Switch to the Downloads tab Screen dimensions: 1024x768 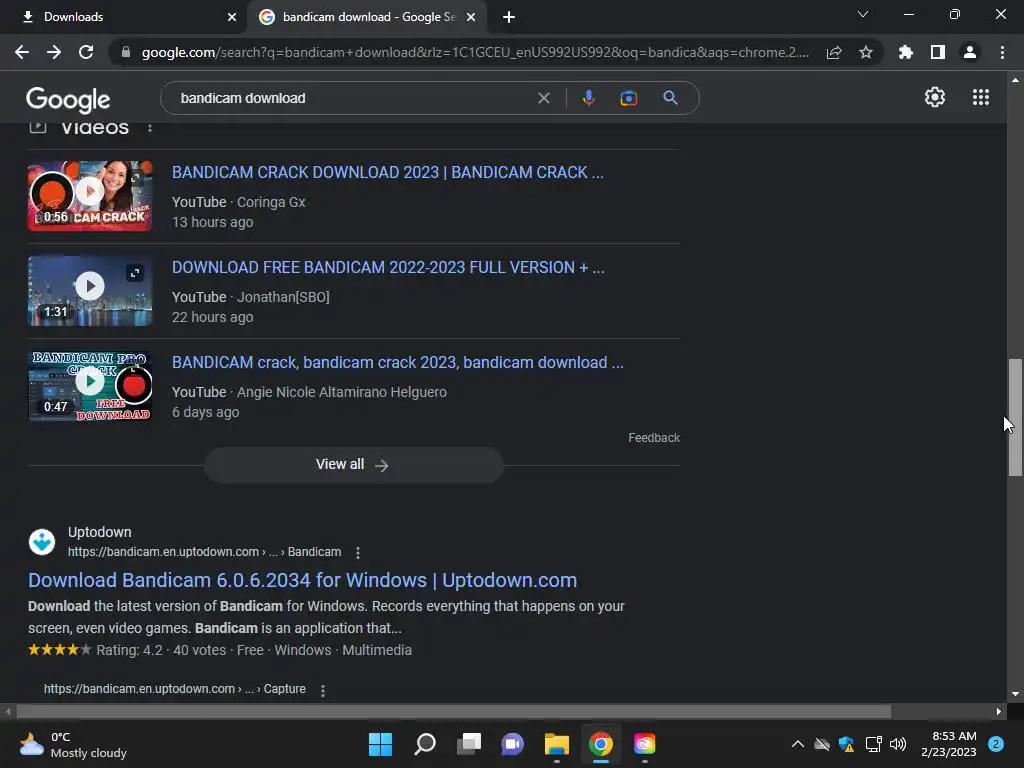click(x=123, y=17)
